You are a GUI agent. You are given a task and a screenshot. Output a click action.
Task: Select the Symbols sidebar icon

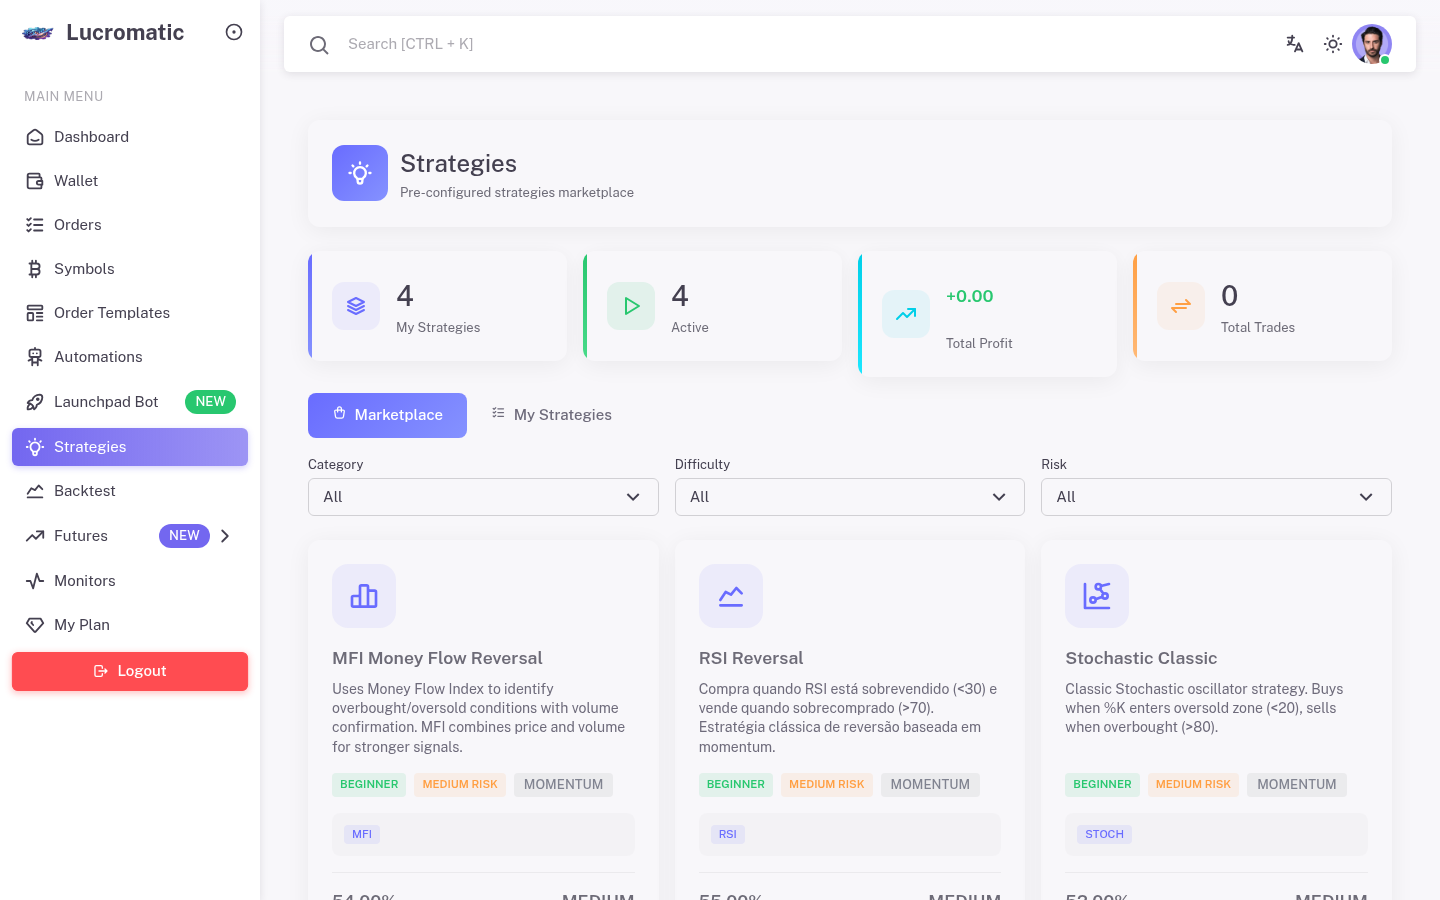coord(33,268)
